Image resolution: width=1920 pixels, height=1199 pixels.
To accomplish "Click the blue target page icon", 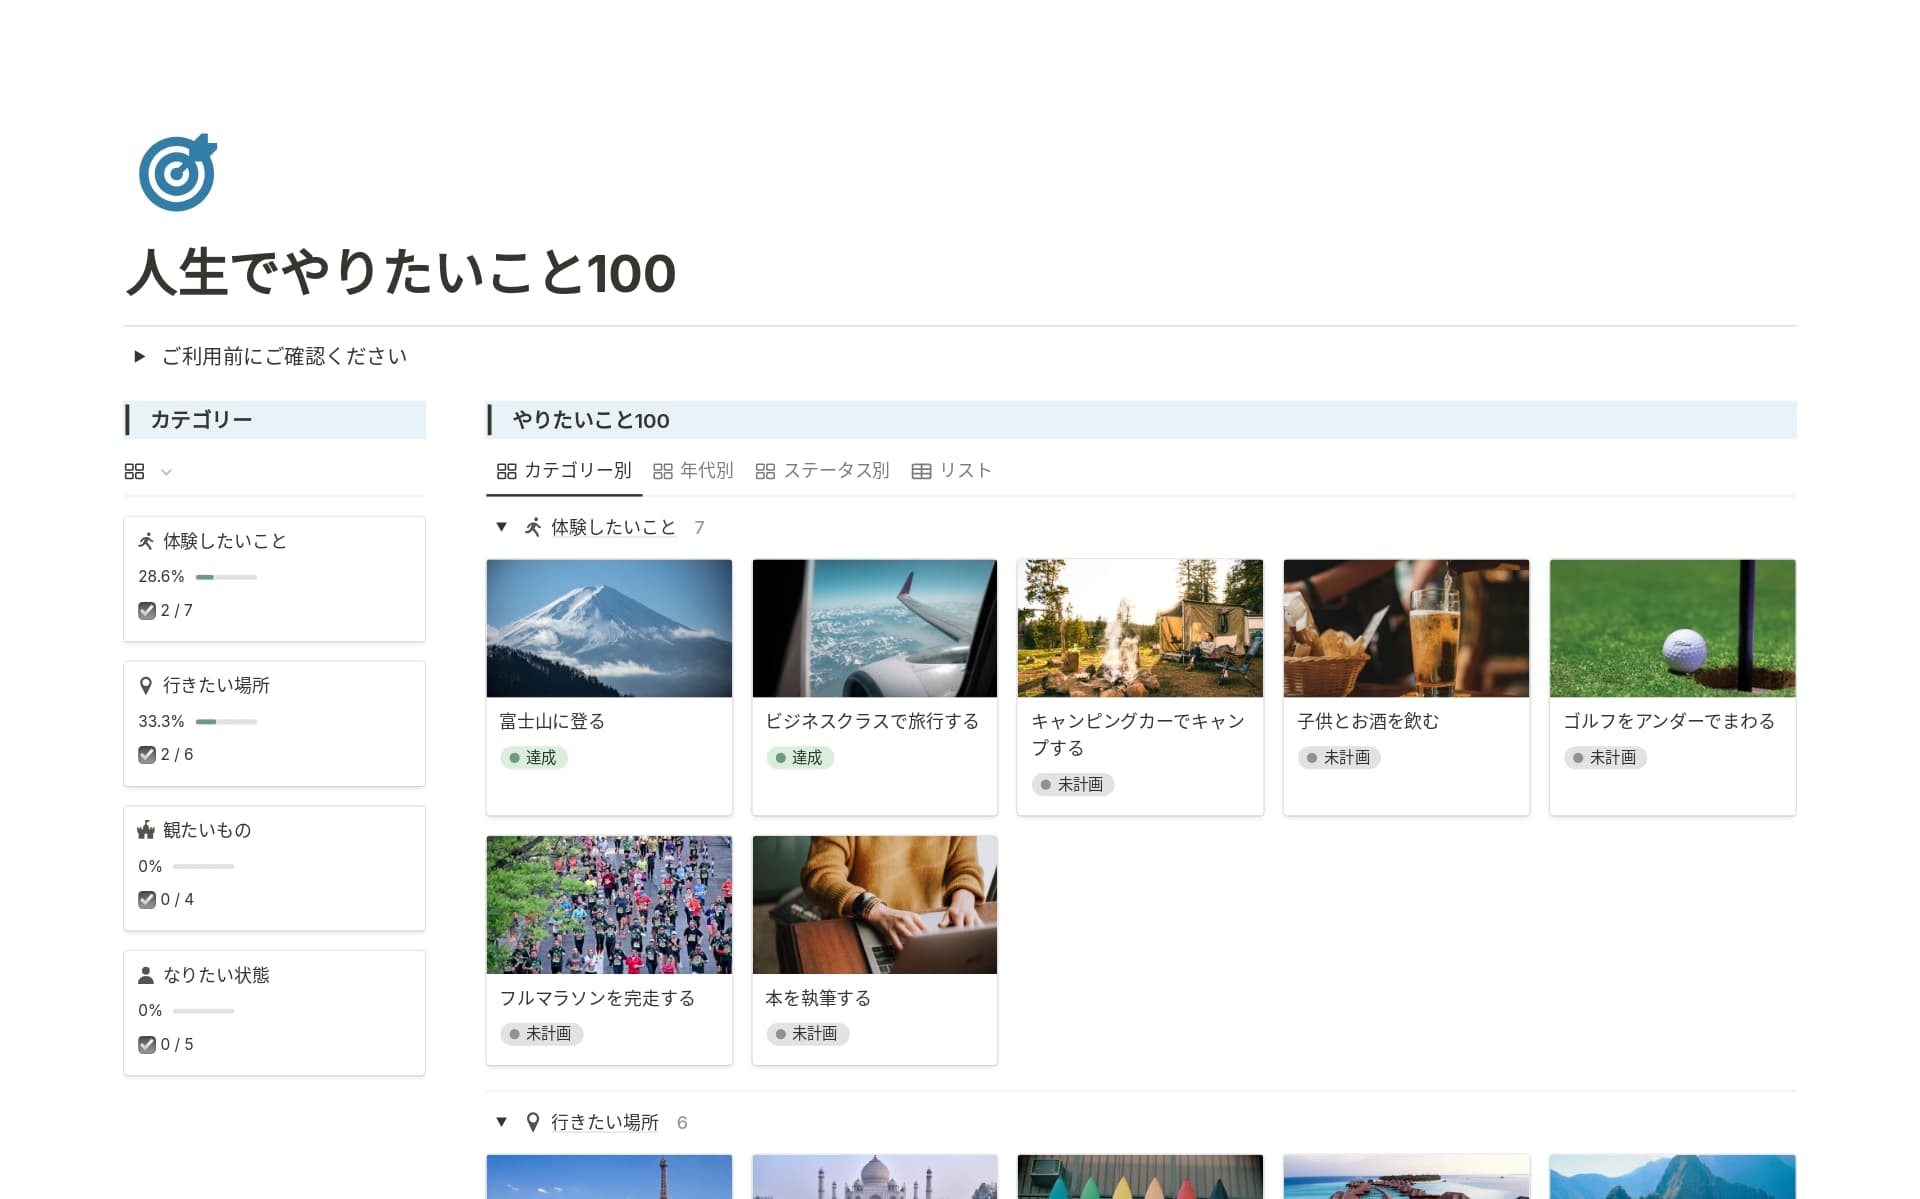I will coord(177,173).
